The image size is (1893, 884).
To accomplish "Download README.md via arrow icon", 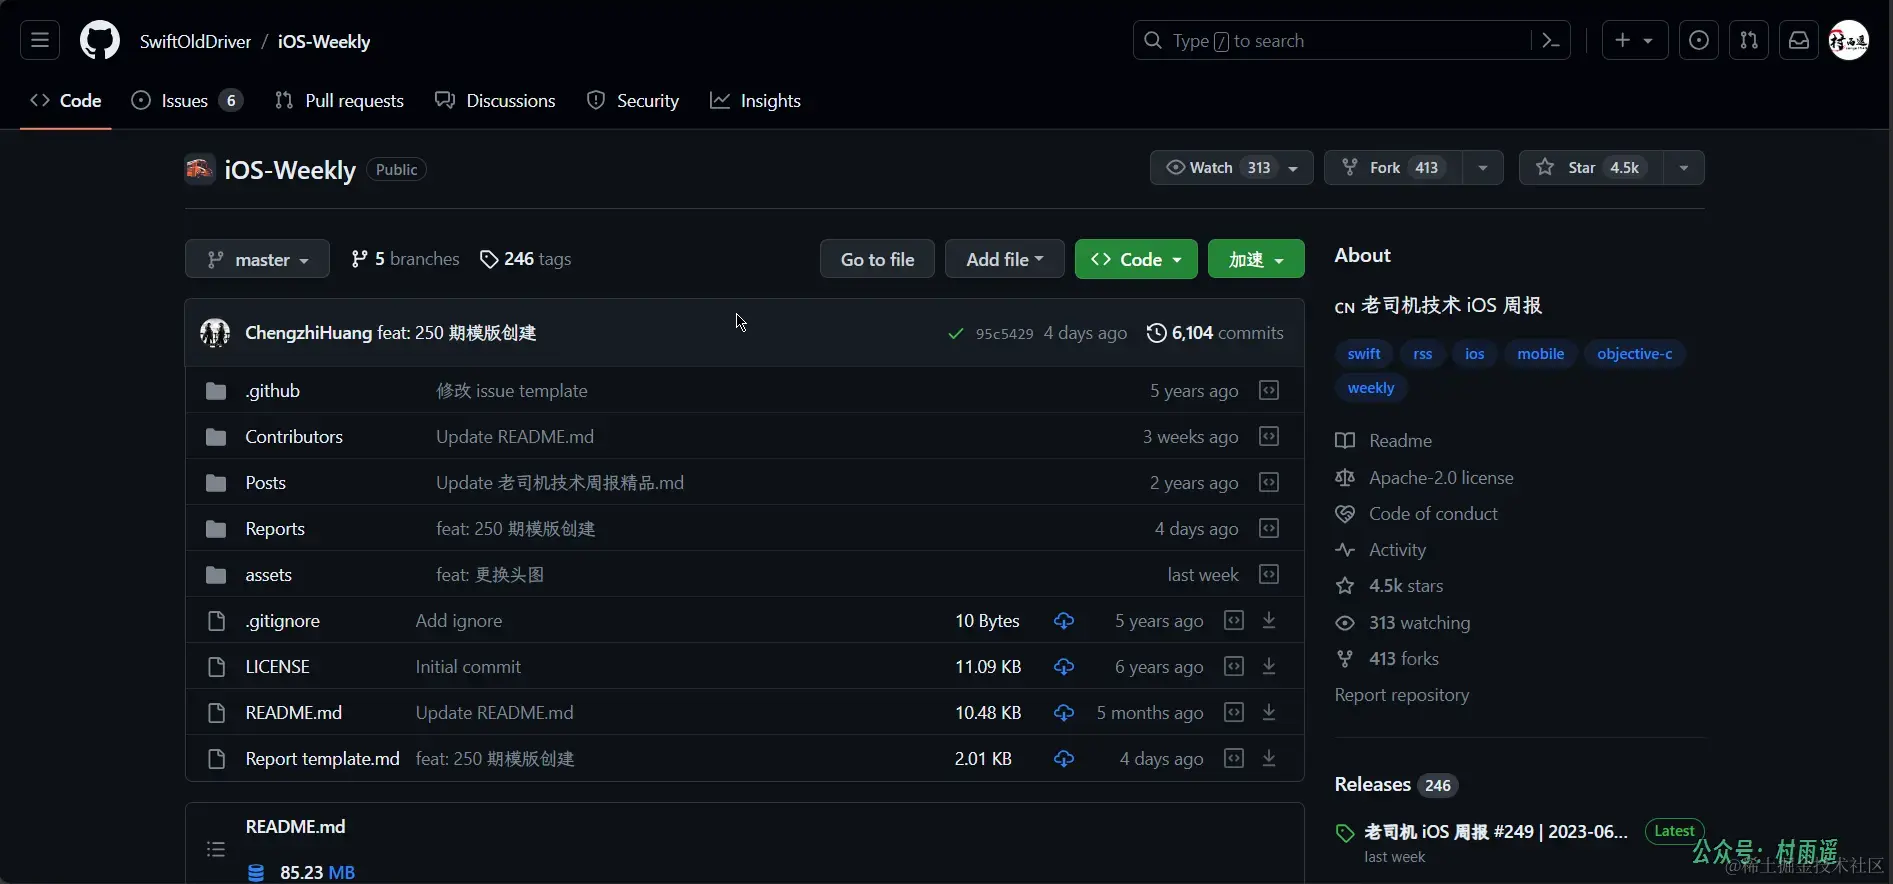I will click(x=1269, y=713).
